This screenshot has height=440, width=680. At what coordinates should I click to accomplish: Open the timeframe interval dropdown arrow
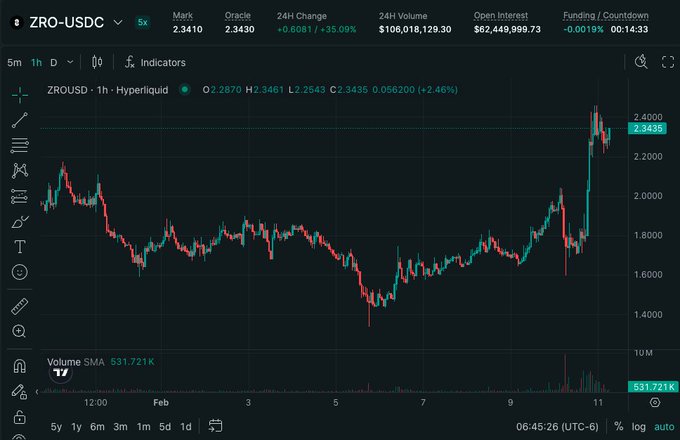[68, 62]
